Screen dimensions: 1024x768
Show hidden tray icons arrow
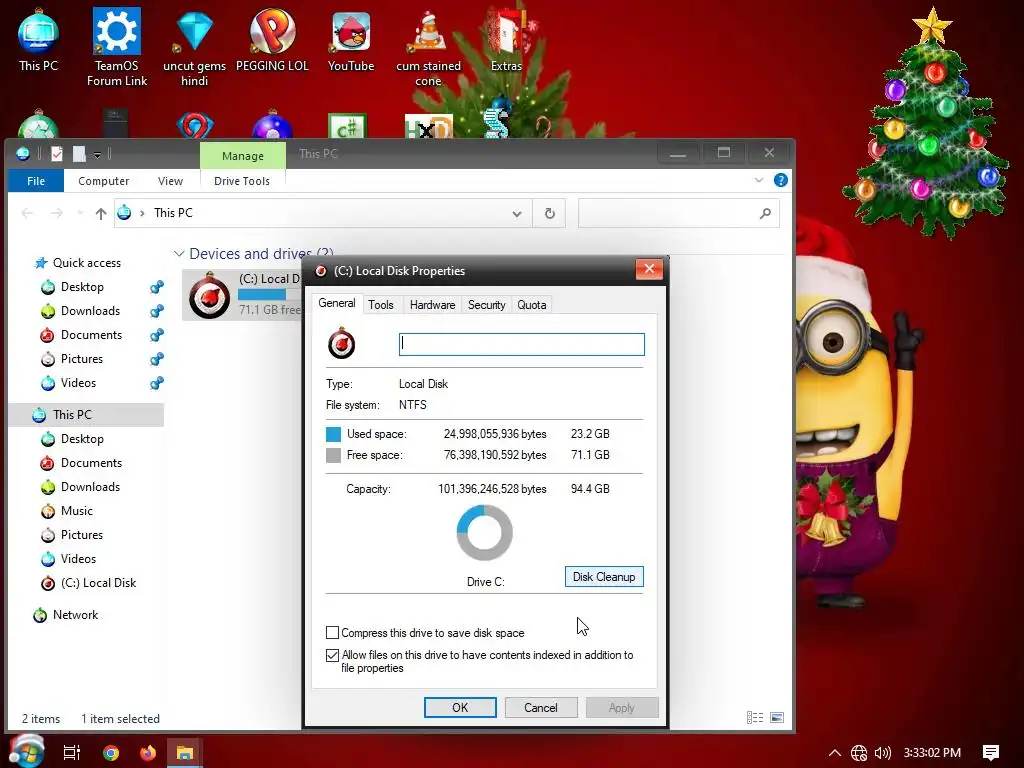coord(835,753)
